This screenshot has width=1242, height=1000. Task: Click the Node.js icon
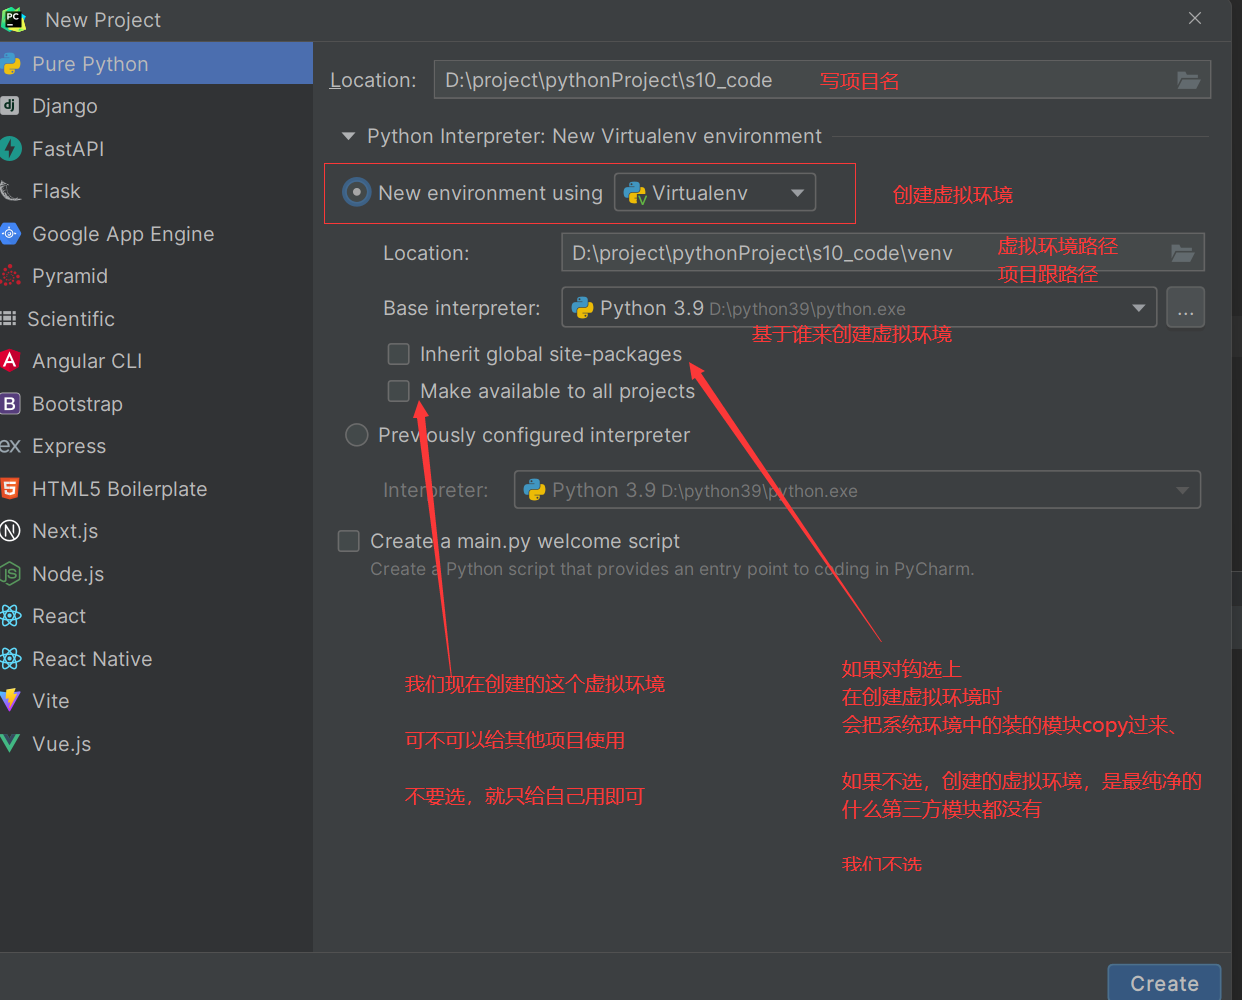tap(10, 574)
